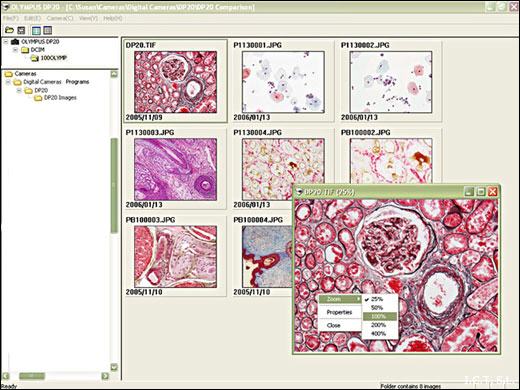Select 50% zoom option
This screenshot has height=390, width=520.
tap(380, 308)
